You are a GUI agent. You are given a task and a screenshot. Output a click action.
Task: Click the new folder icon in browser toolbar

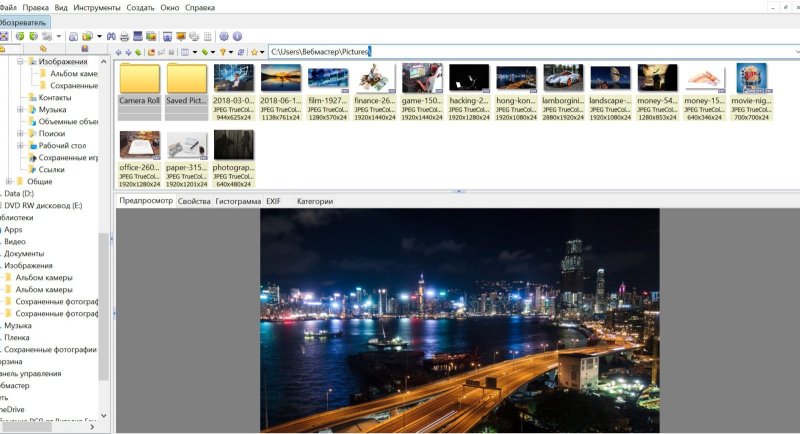pyautogui.click(x=151, y=52)
